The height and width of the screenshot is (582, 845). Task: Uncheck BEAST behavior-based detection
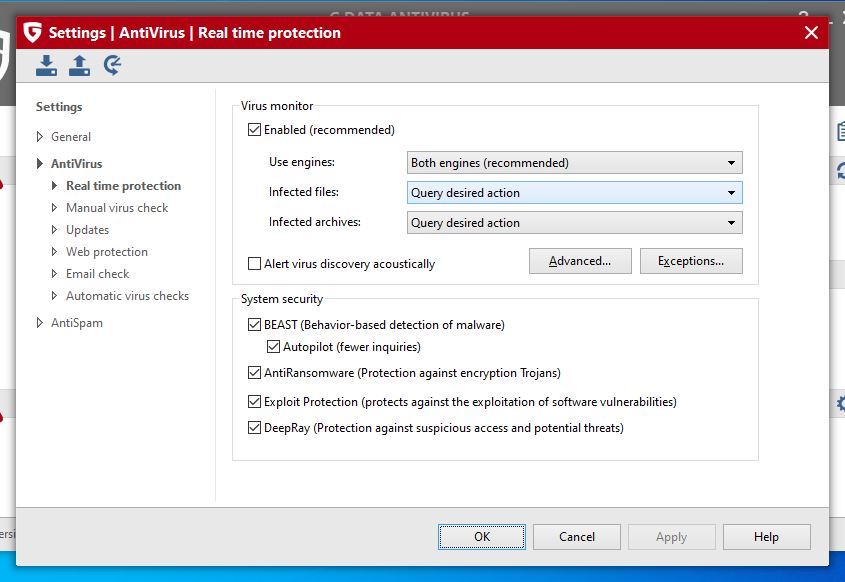254,324
